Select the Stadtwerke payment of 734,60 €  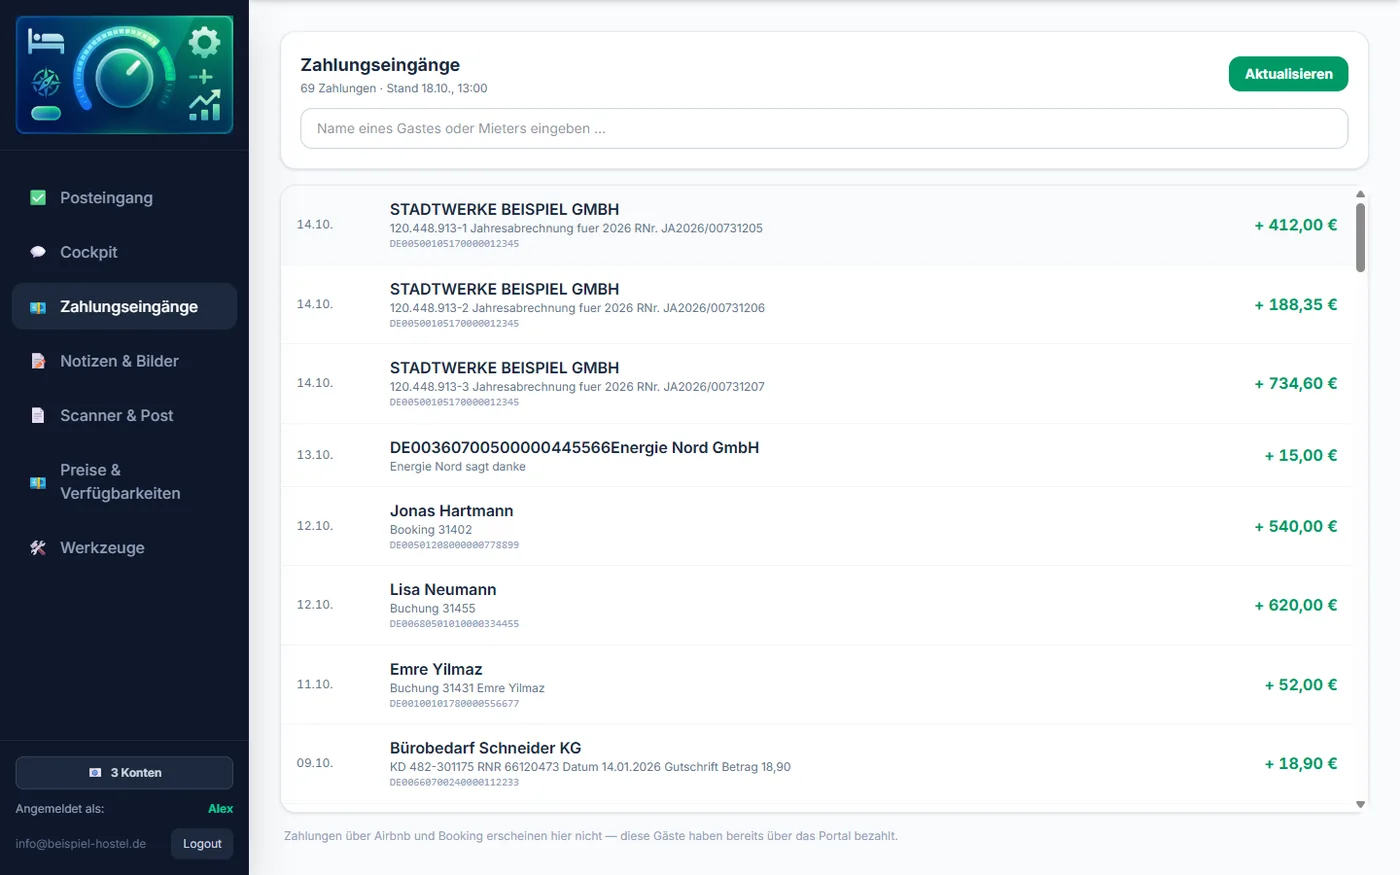[817, 384]
